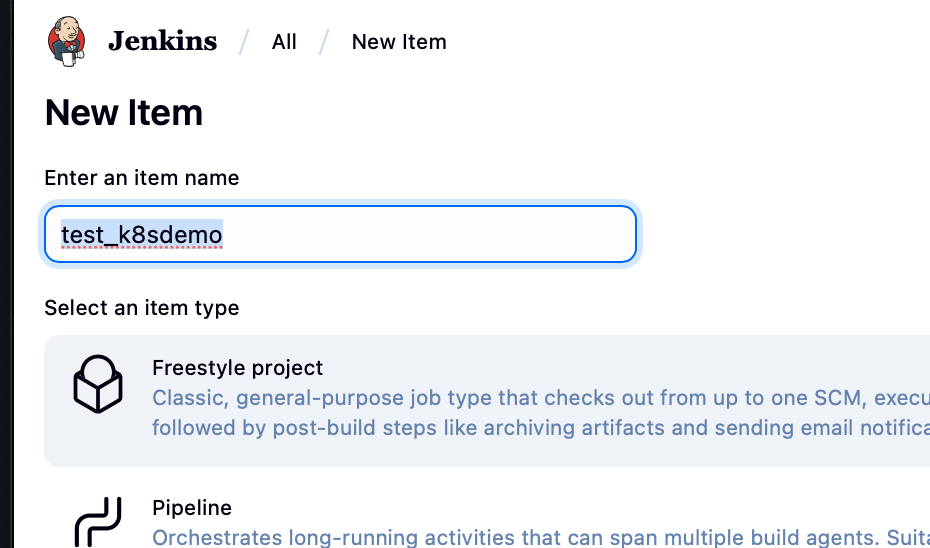Click the slash separator after Jenkins
This screenshot has height=548, width=930.
[x=243, y=42]
